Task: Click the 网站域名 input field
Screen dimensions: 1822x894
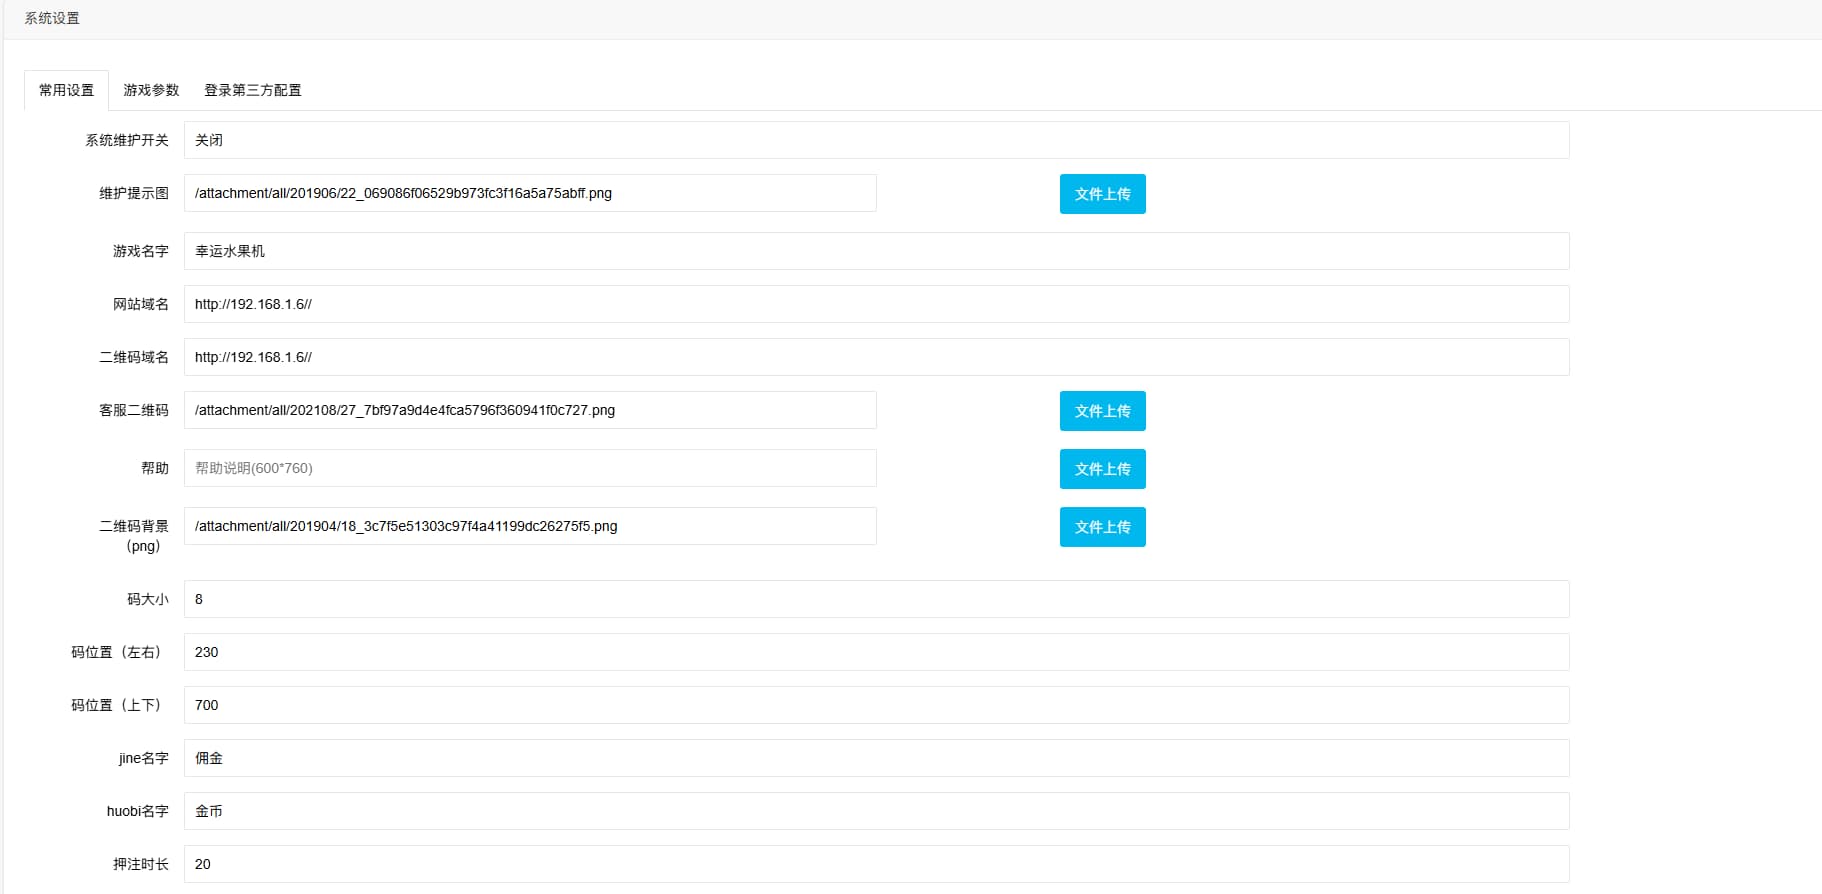Action: point(876,304)
